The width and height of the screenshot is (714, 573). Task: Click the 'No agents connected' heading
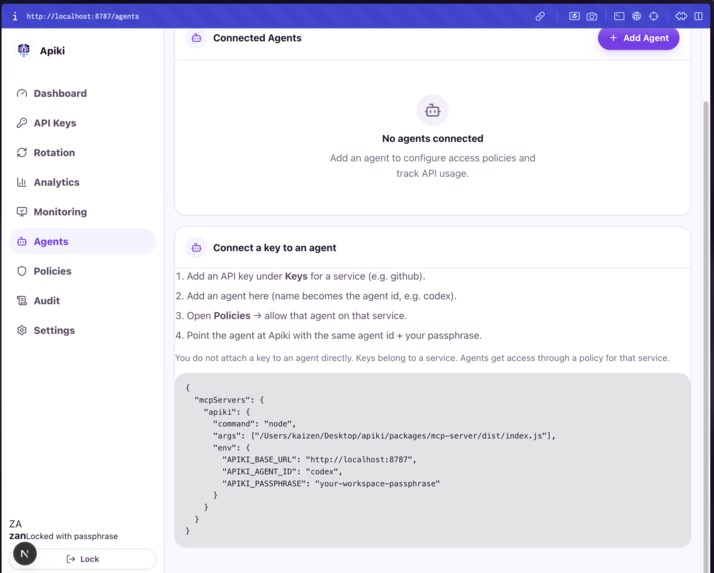point(432,138)
